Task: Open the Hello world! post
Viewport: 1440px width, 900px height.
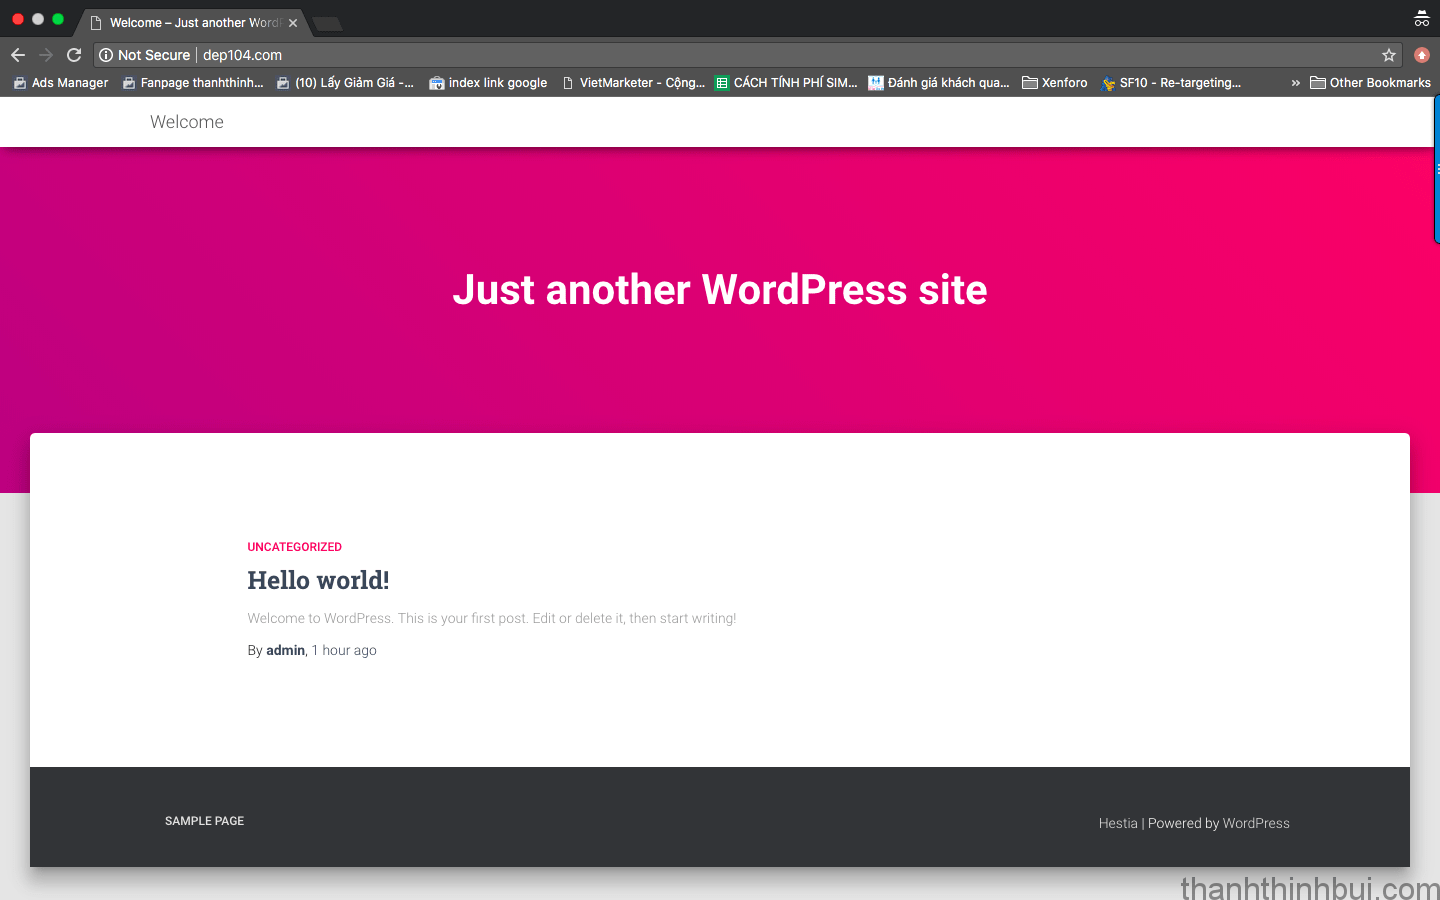Action: (318, 580)
